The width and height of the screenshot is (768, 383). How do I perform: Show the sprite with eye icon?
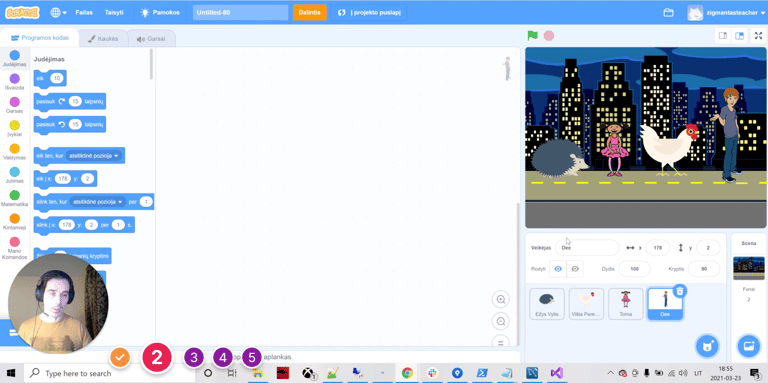click(x=558, y=269)
